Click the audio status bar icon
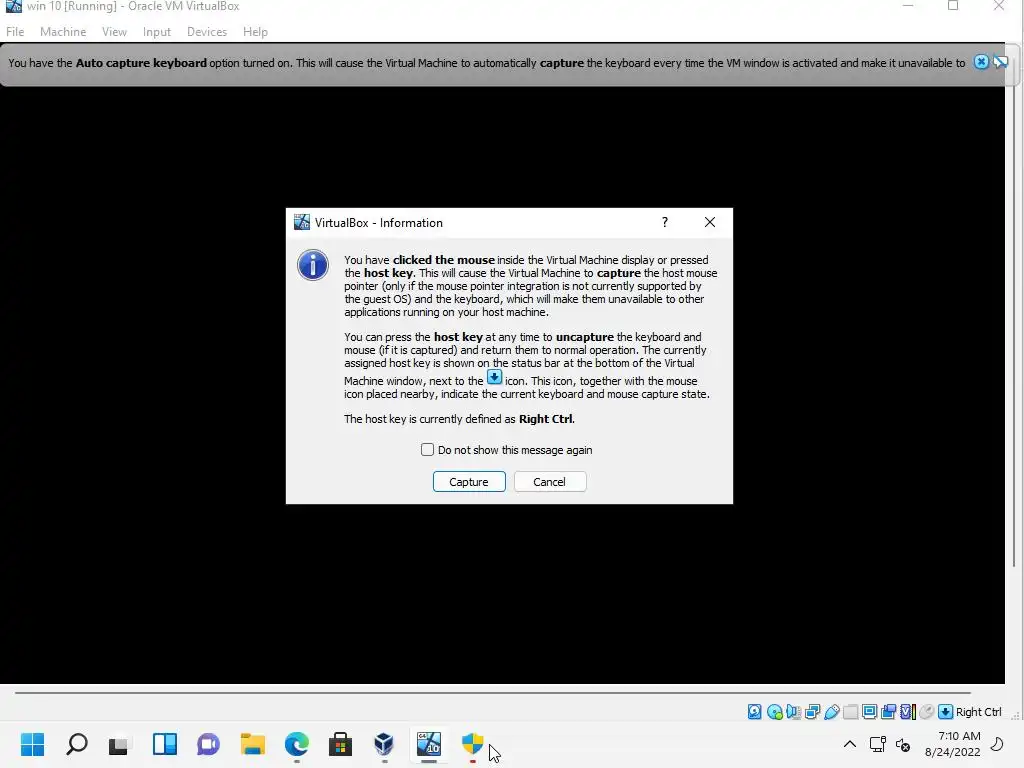Image resolution: width=1024 pixels, height=768 pixels. click(x=793, y=712)
